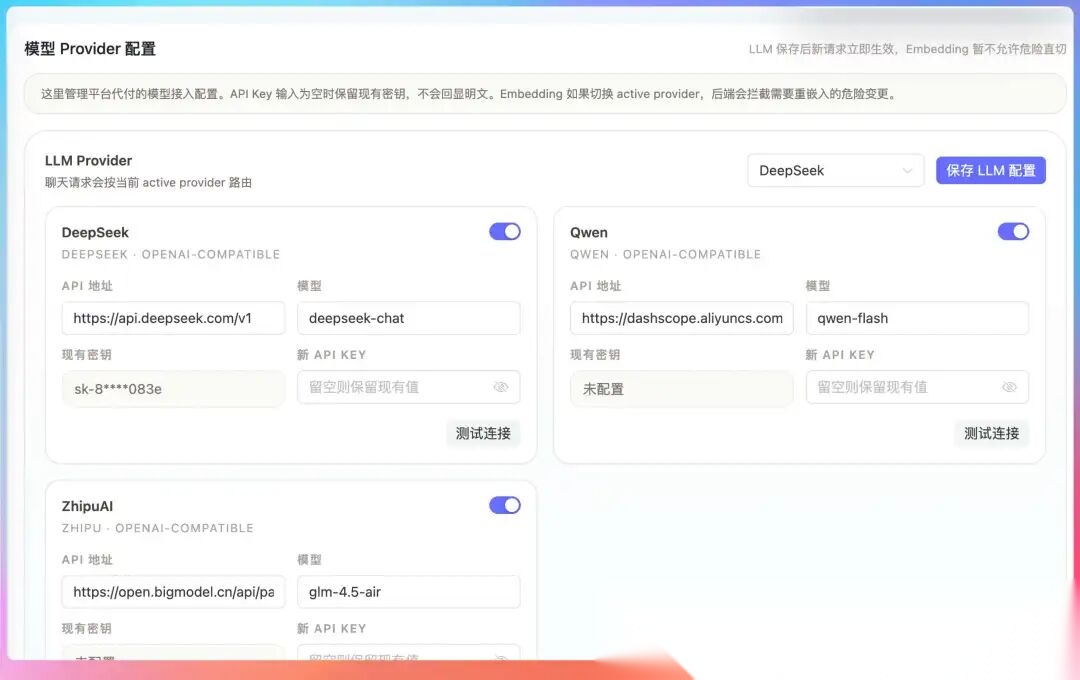Test Qwen connection with 测试连接

(x=991, y=433)
